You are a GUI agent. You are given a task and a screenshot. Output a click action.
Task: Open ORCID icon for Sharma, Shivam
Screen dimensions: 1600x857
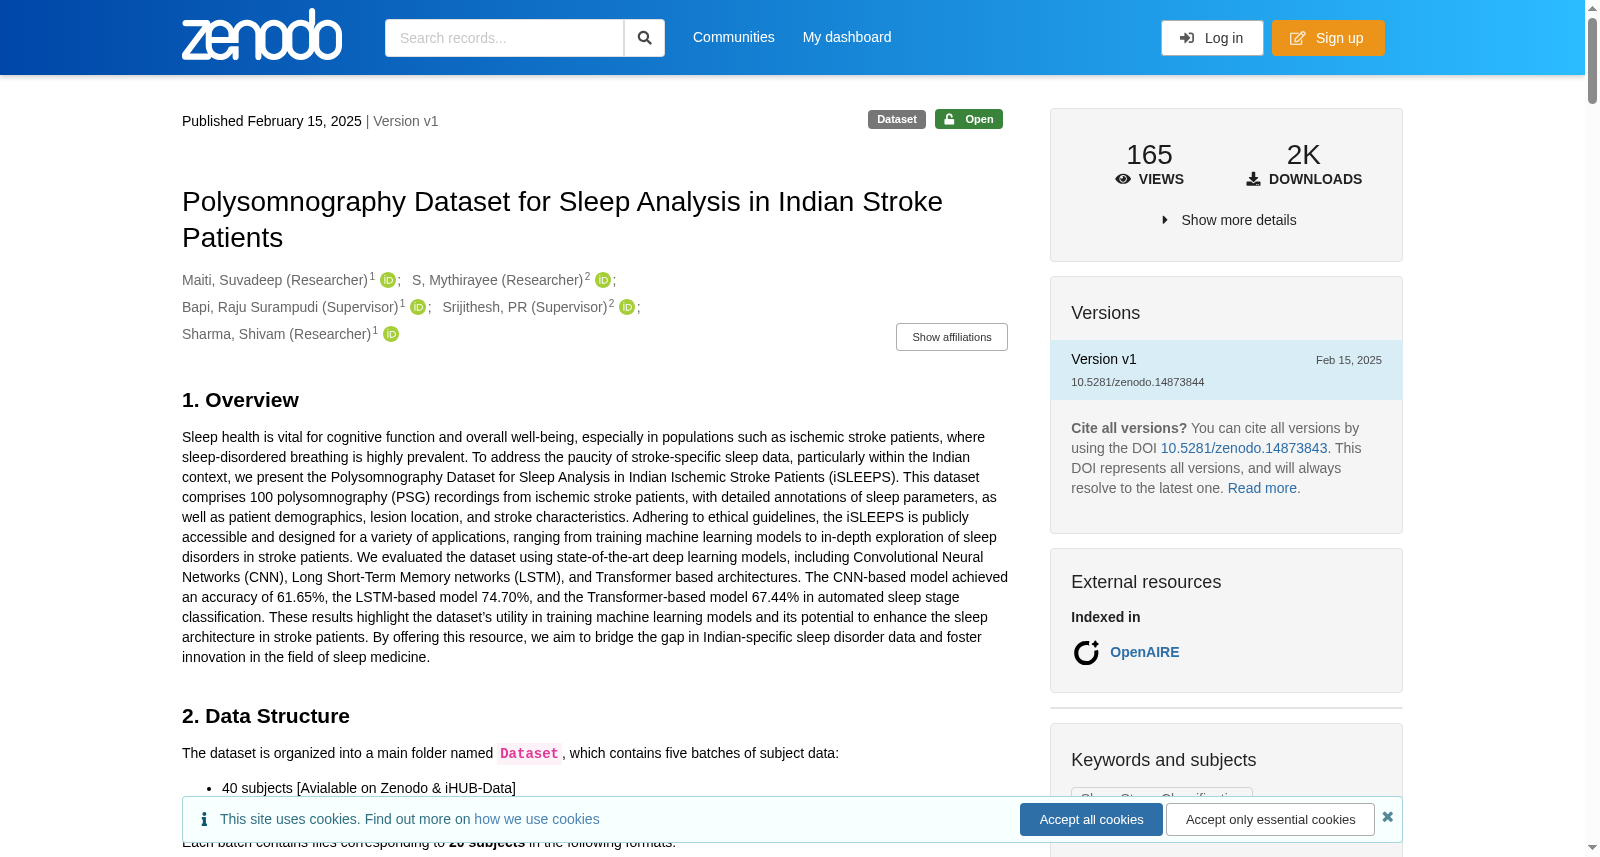coord(391,334)
